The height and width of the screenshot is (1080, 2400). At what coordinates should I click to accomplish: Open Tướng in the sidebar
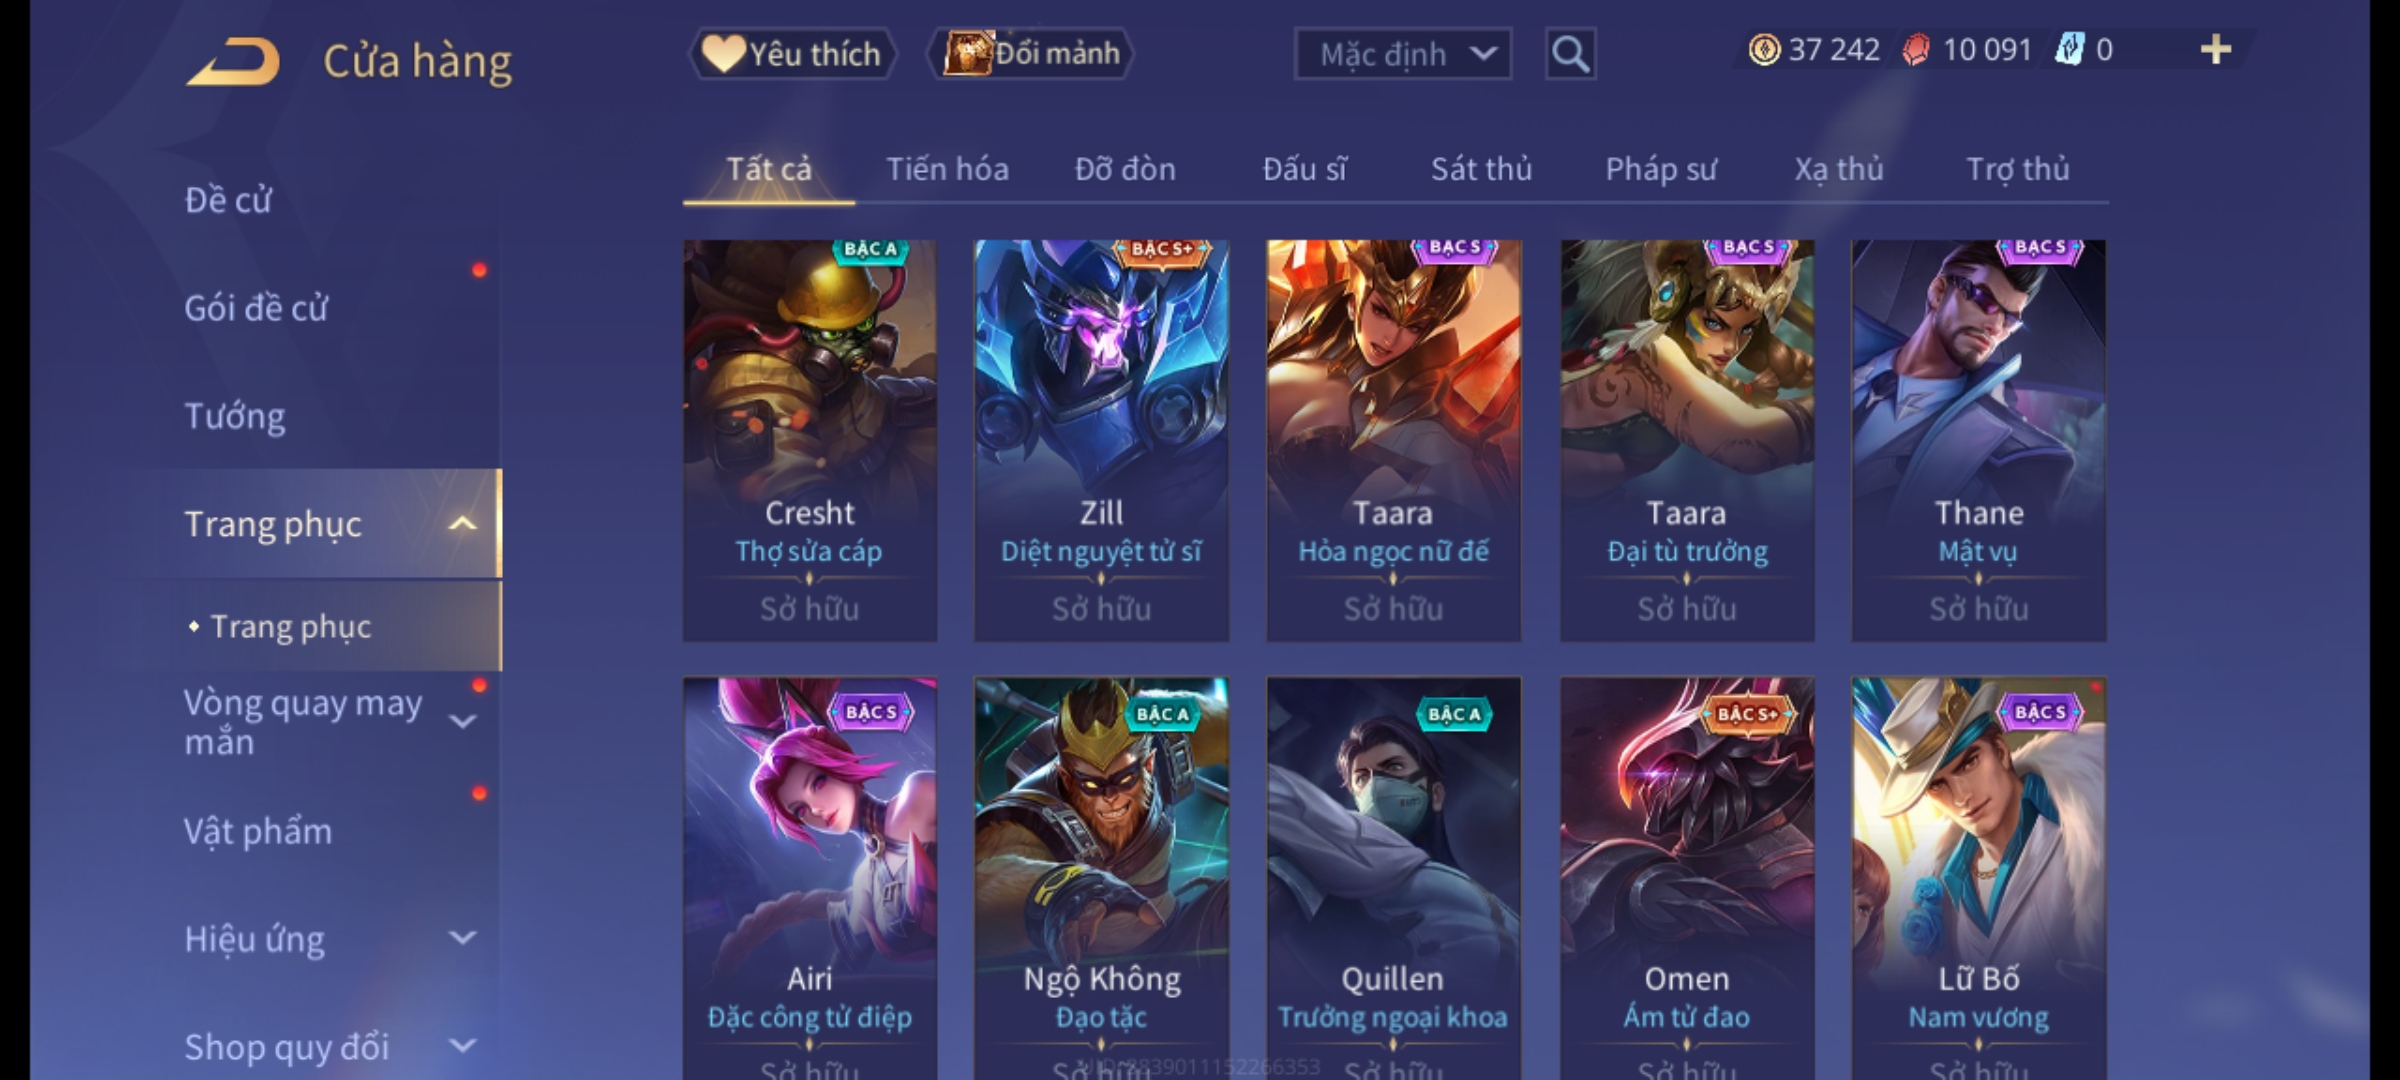tap(235, 416)
